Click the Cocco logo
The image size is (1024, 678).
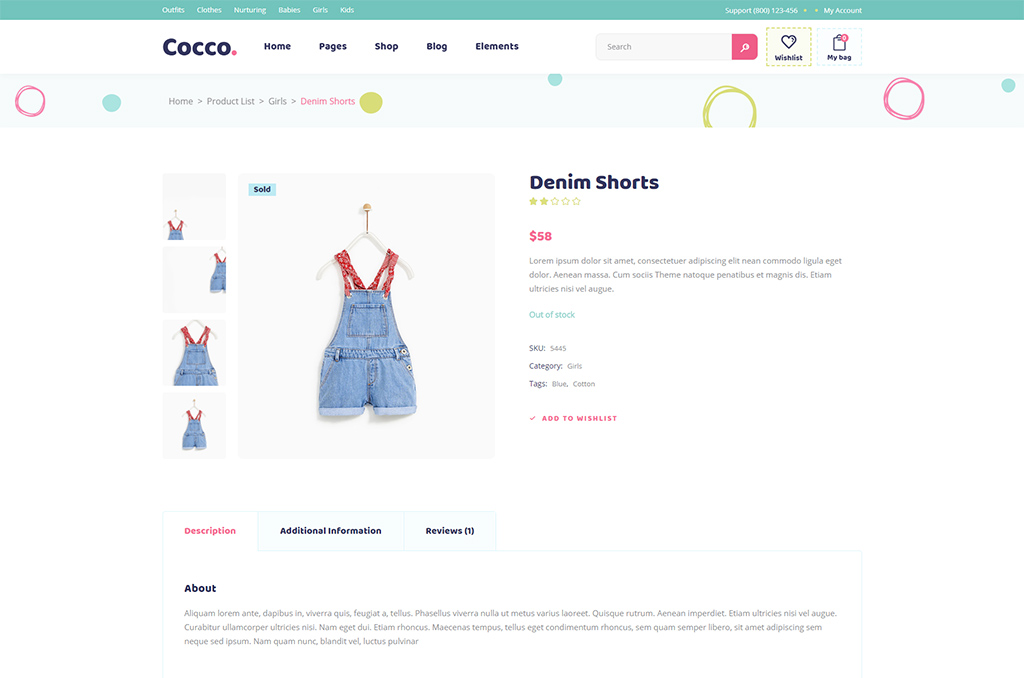tap(199, 47)
